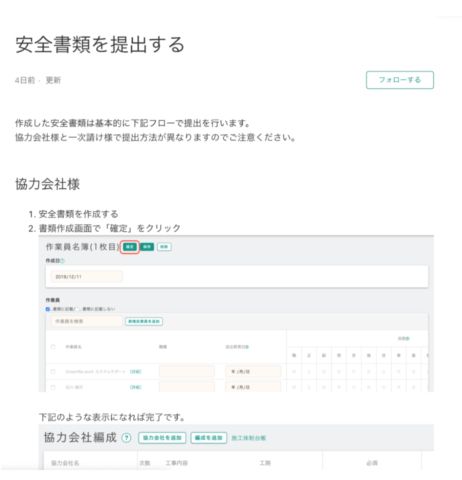
Task: Click the 協力会社を追加 button
Action: [x=162, y=438]
